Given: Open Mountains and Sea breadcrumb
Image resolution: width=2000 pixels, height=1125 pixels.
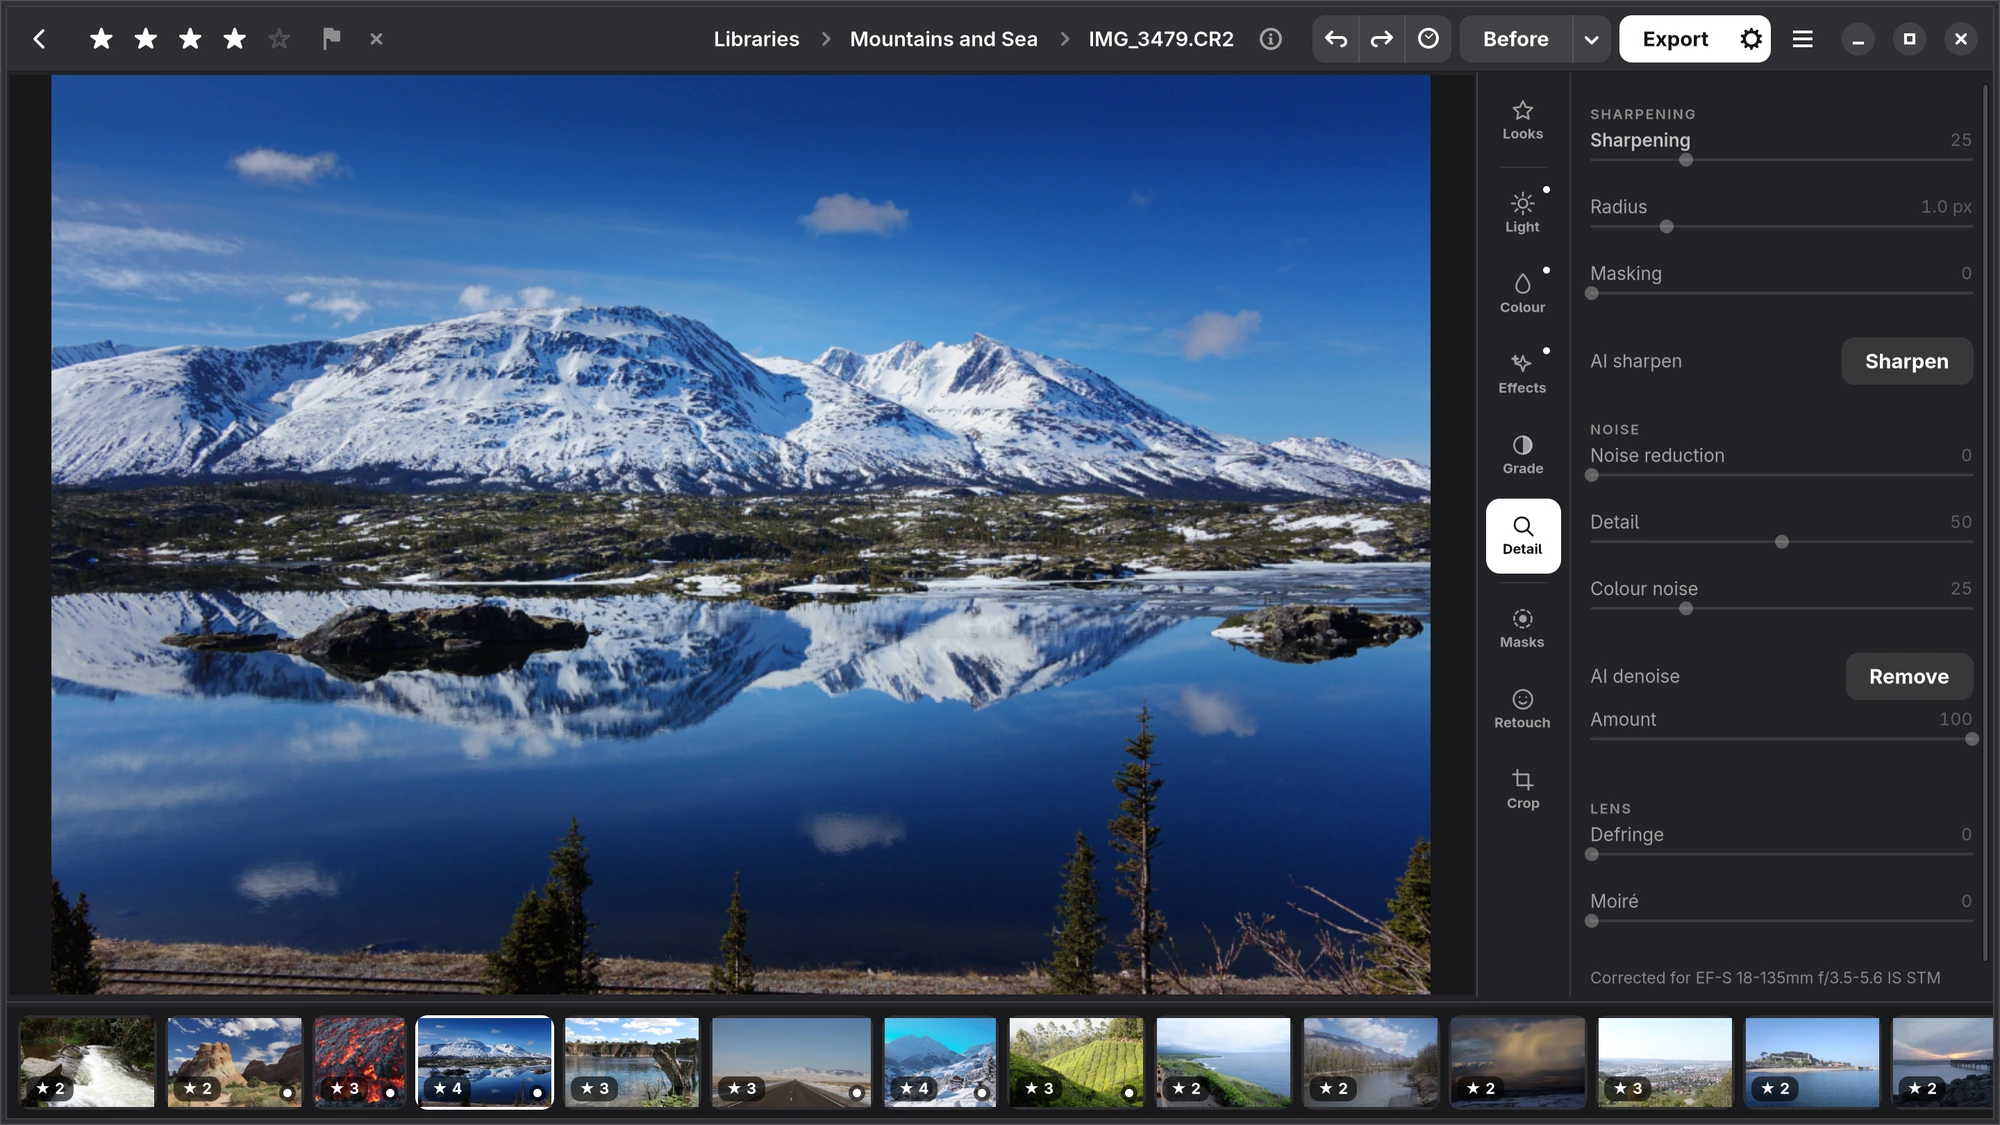Looking at the screenshot, I should (x=943, y=39).
